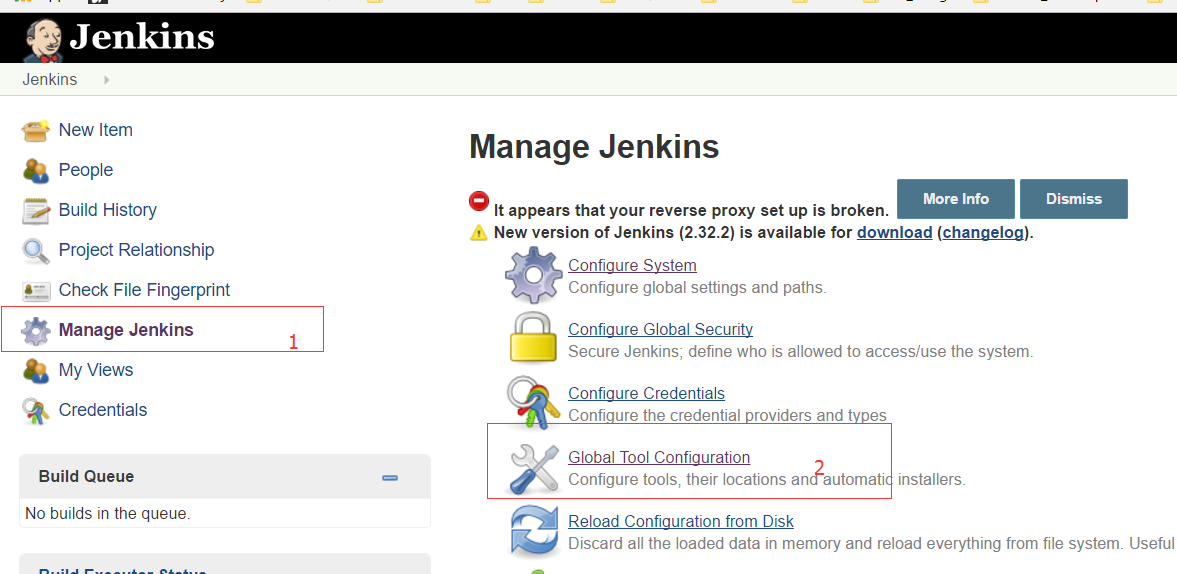Screen dimensions: 1177x574
Task: Open the Configure Global Security link
Action: (x=661, y=329)
